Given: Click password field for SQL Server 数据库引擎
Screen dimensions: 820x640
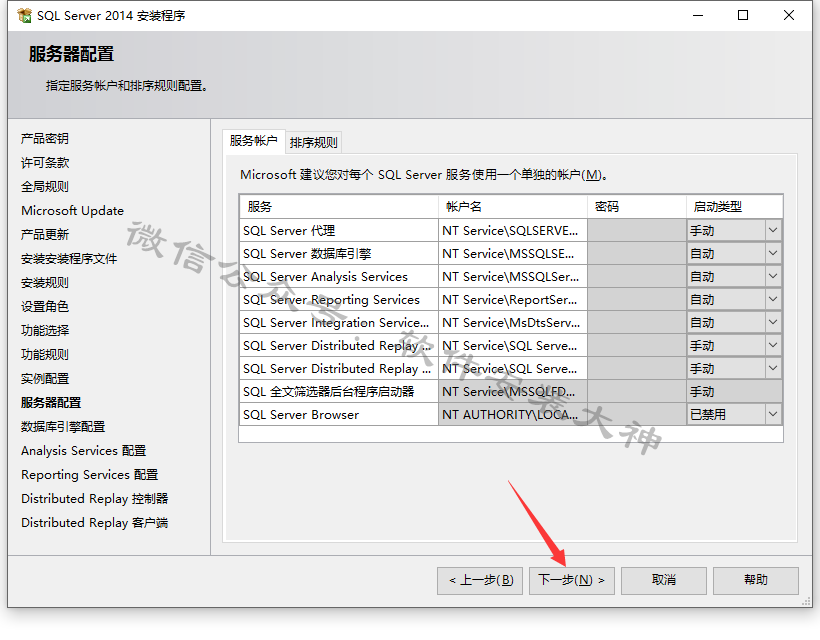Looking at the screenshot, I should coord(636,253).
